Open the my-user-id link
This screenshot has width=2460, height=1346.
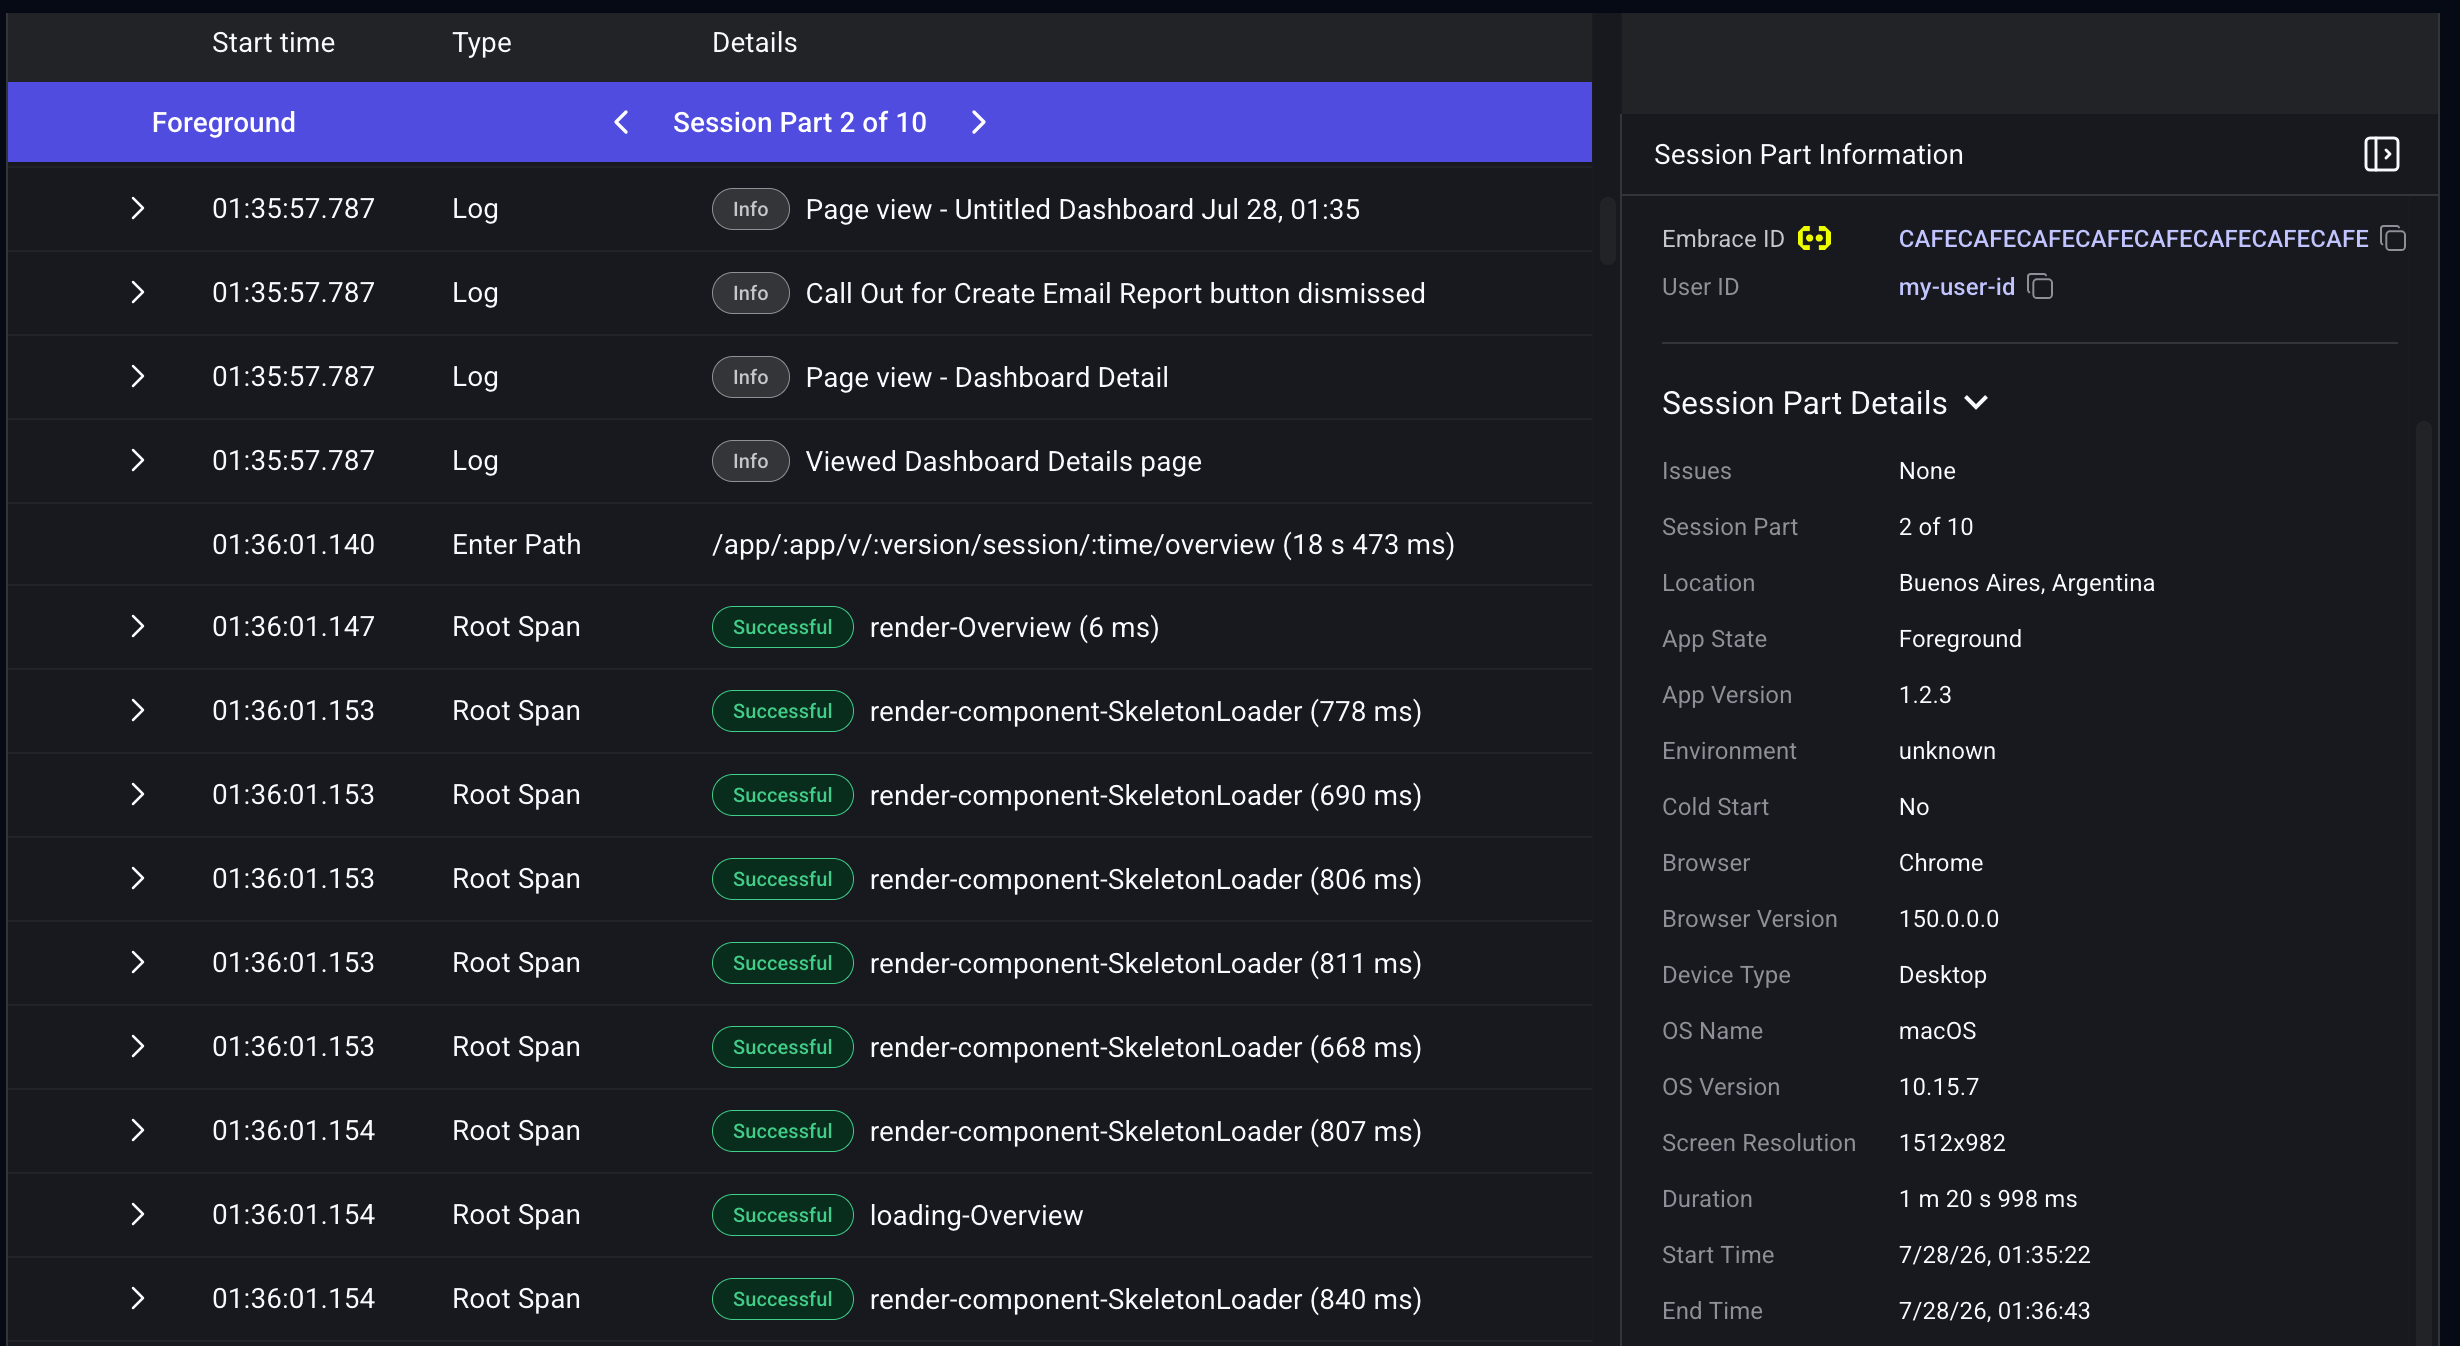1956,287
